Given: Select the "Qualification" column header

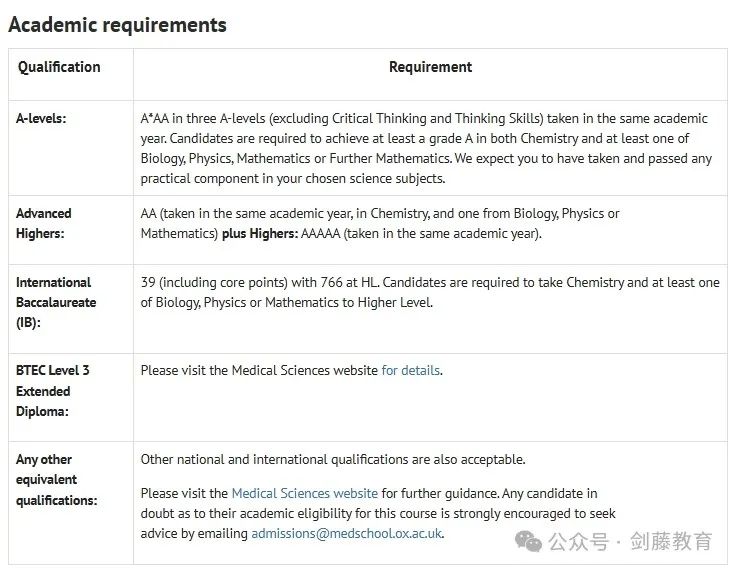Looking at the screenshot, I should coord(59,67).
